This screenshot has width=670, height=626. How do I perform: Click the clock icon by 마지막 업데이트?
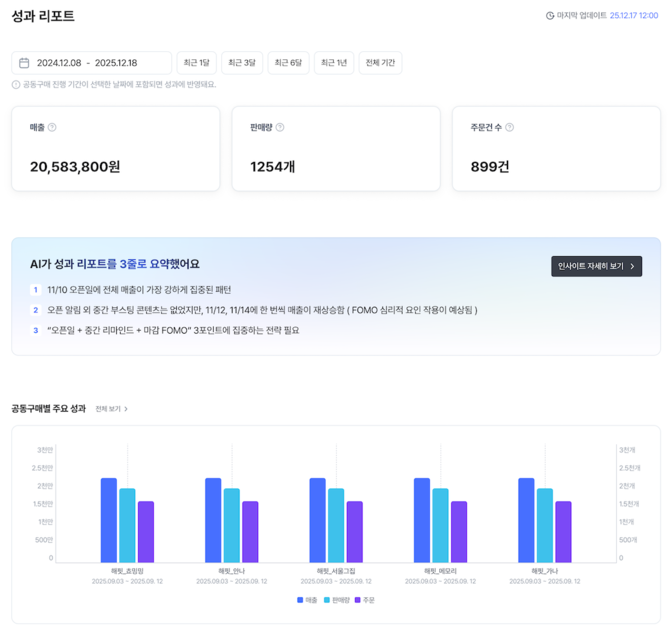click(x=549, y=16)
